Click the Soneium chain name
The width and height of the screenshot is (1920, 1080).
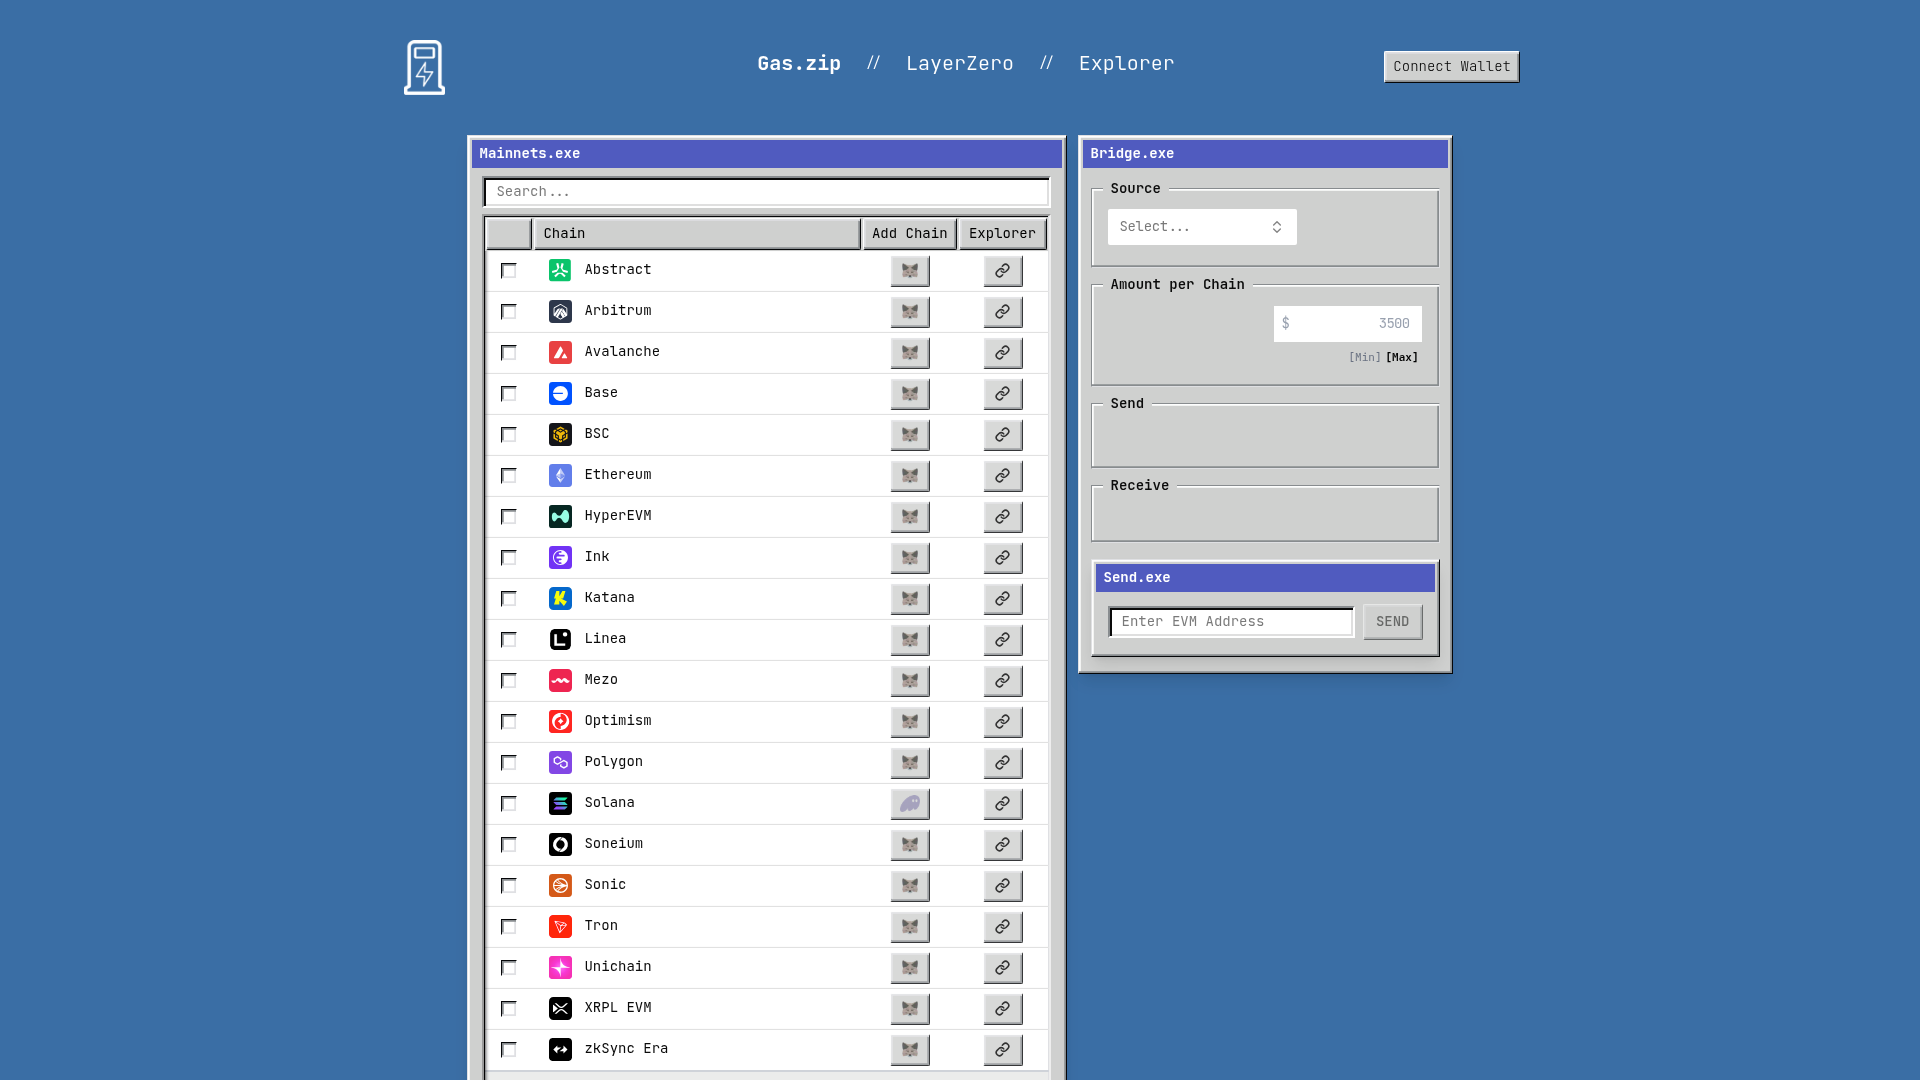click(614, 844)
